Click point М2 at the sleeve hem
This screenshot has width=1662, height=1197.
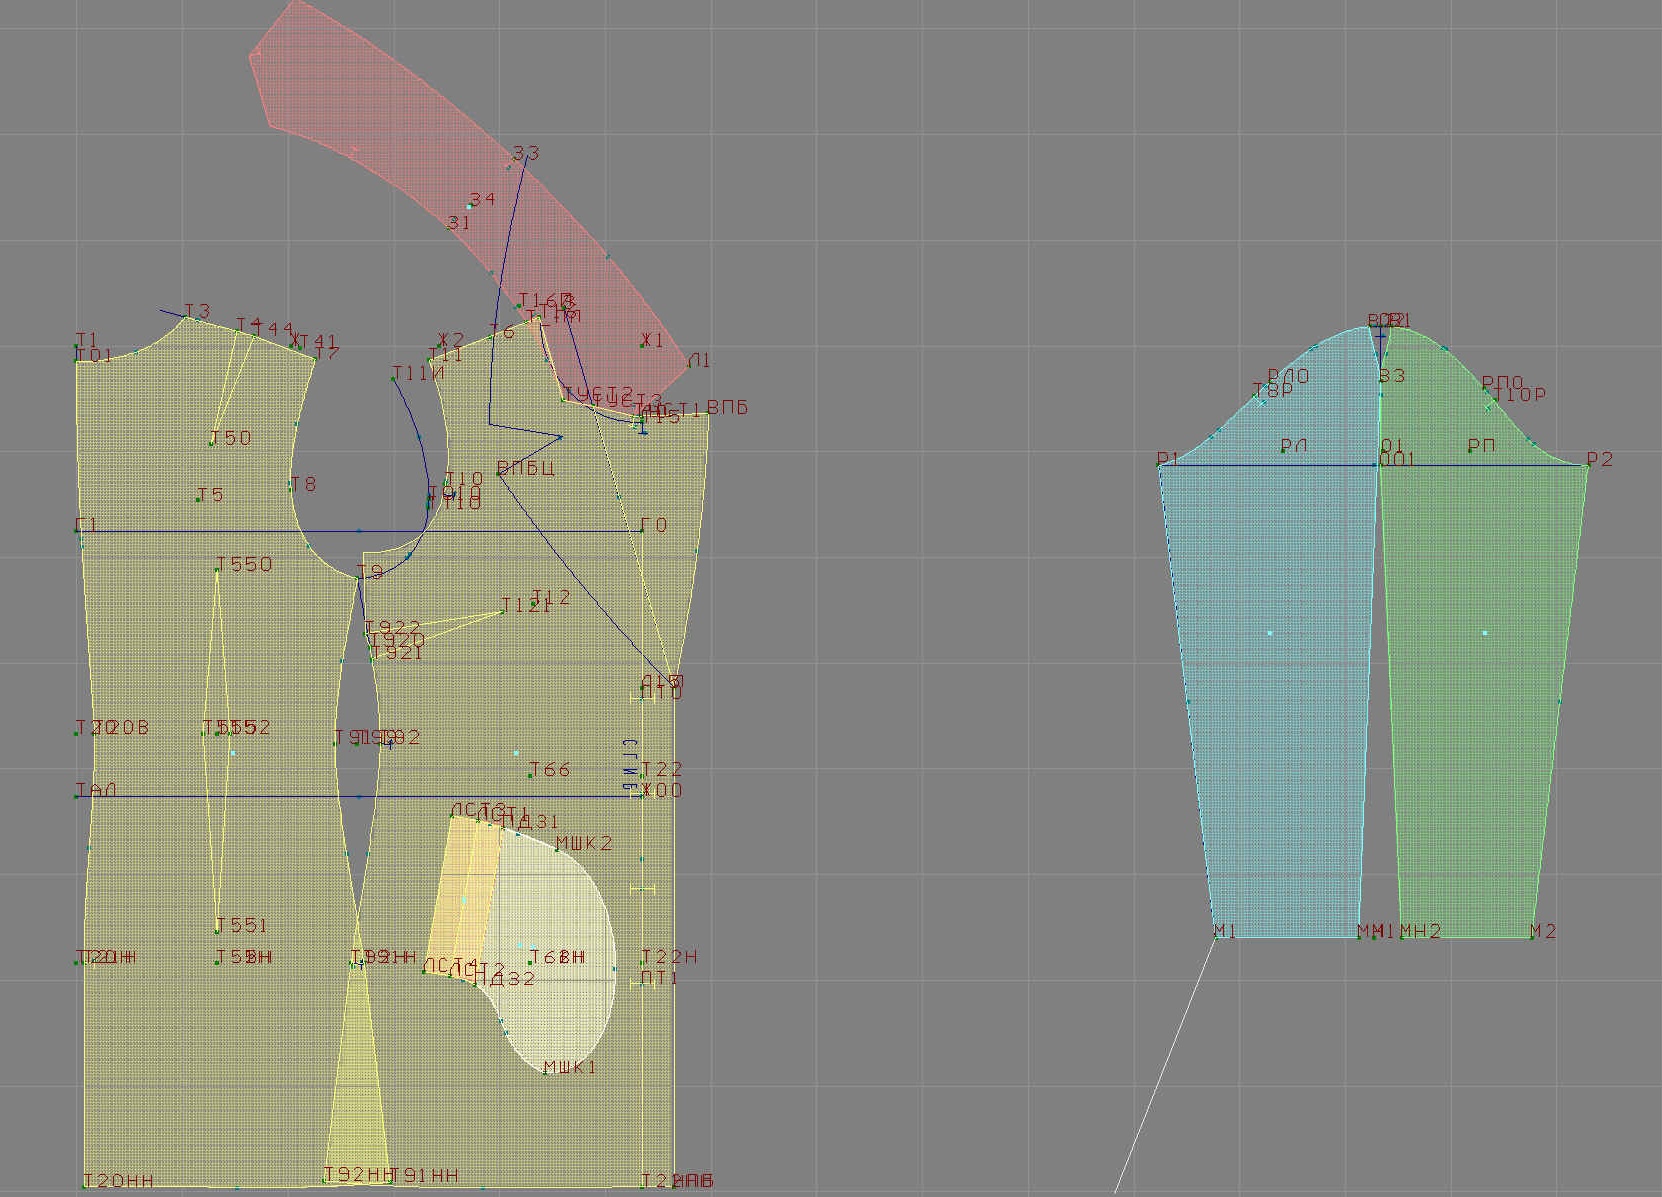pyautogui.click(x=1532, y=937)
